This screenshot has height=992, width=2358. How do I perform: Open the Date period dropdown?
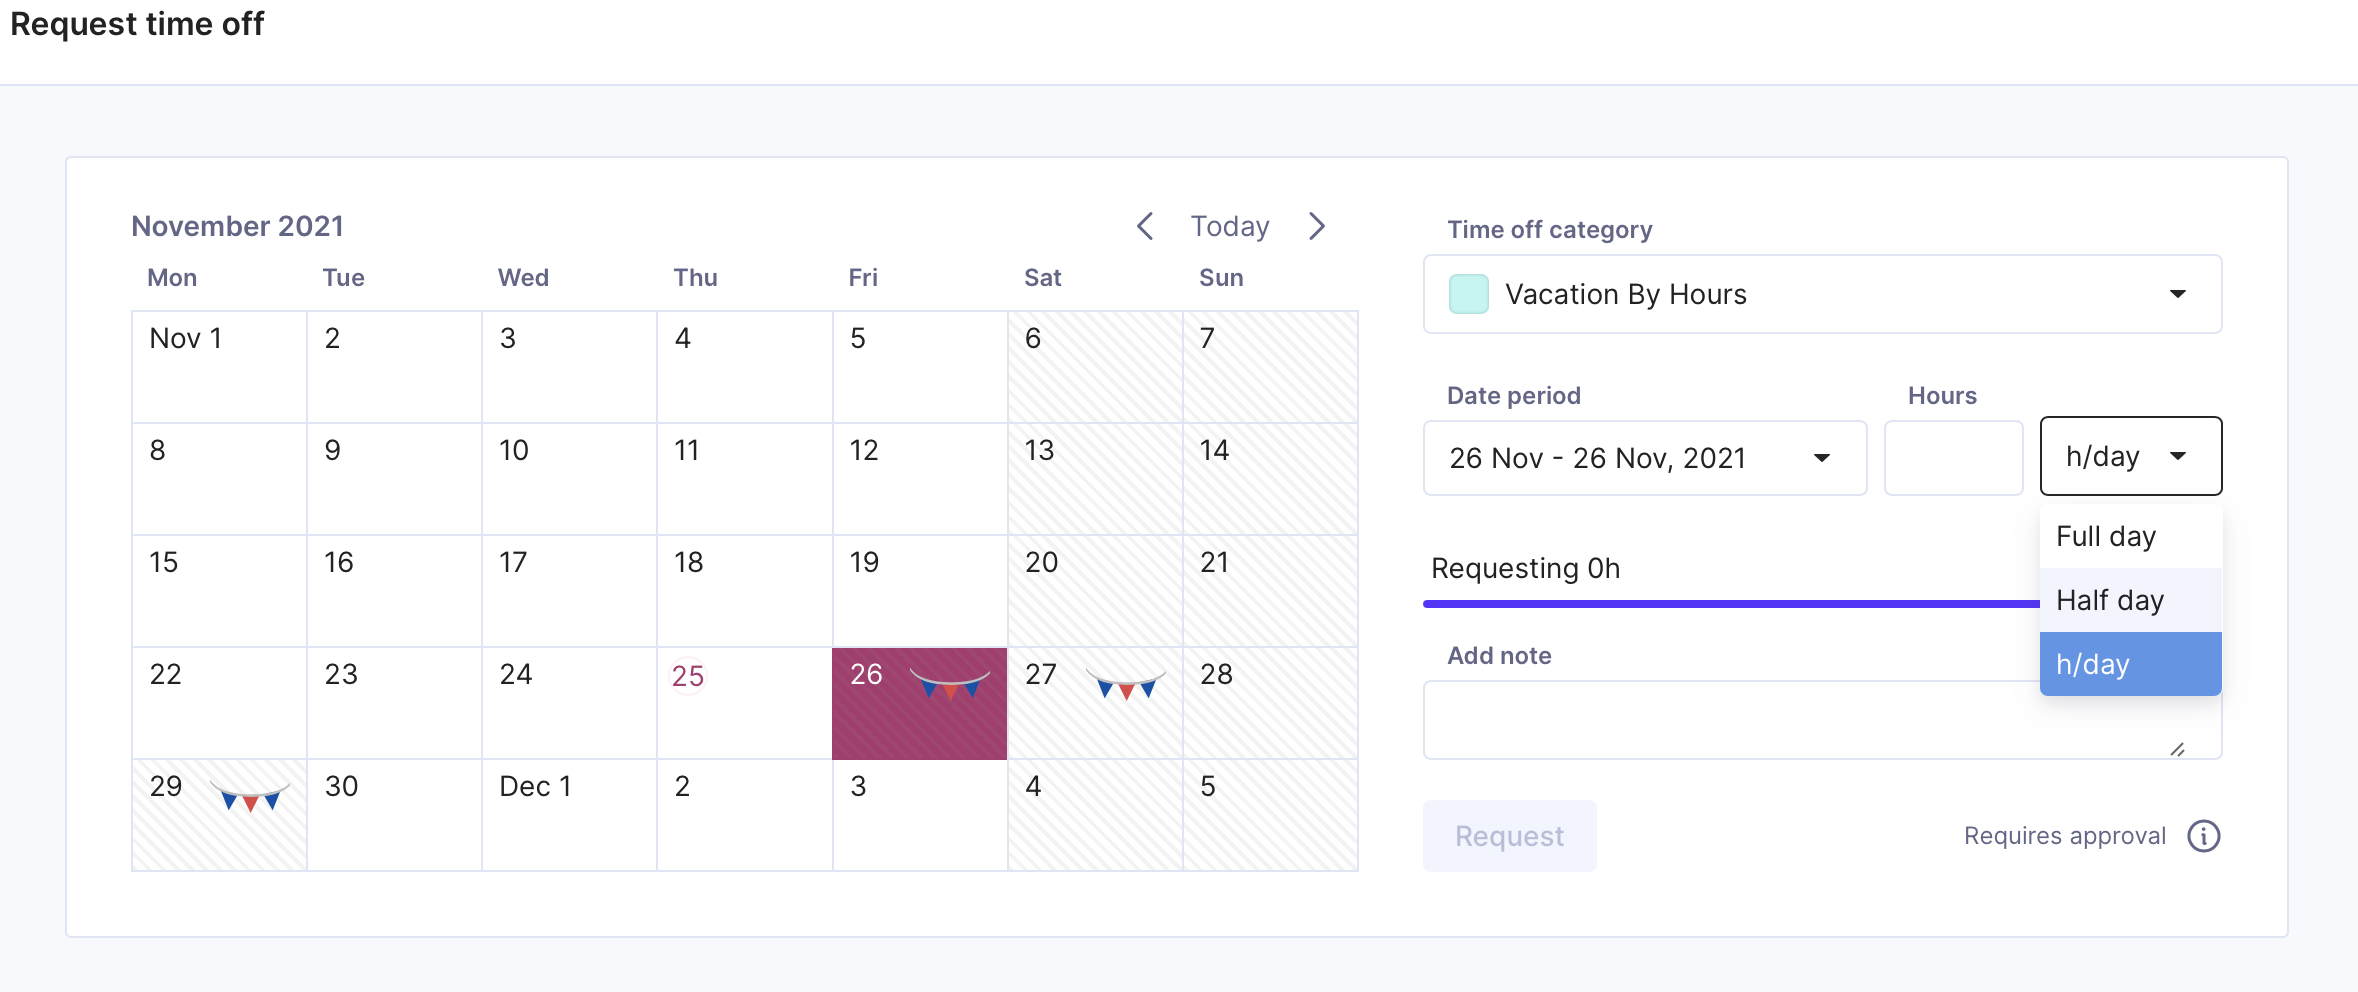pyautogui.click(x=1645, y=458)
